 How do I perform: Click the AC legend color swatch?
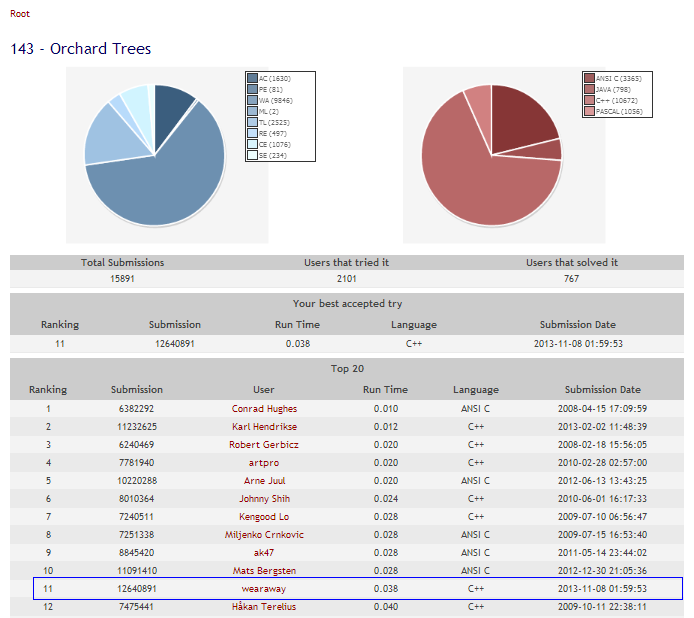click(x=252, y=78)
